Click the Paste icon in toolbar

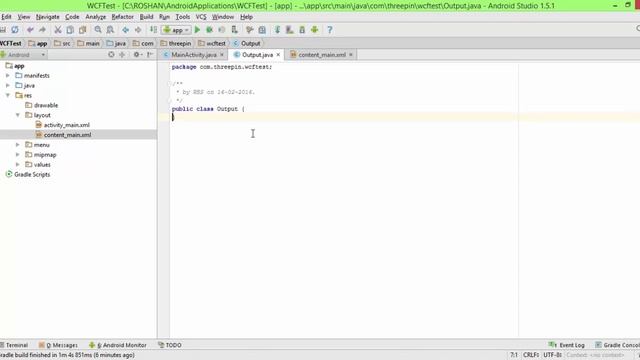pyautogui.click(x=82, y=30)
